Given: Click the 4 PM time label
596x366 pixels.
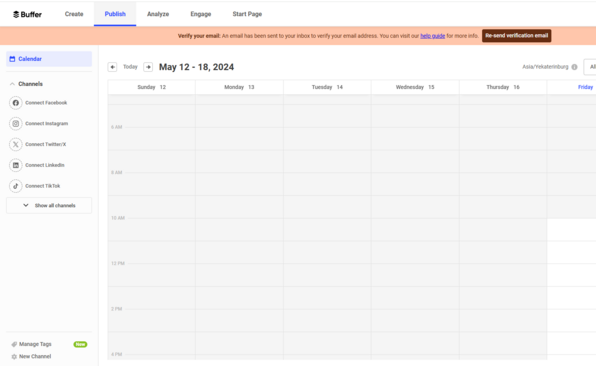Looking at the screenshot, I should (x=117, y=354).
